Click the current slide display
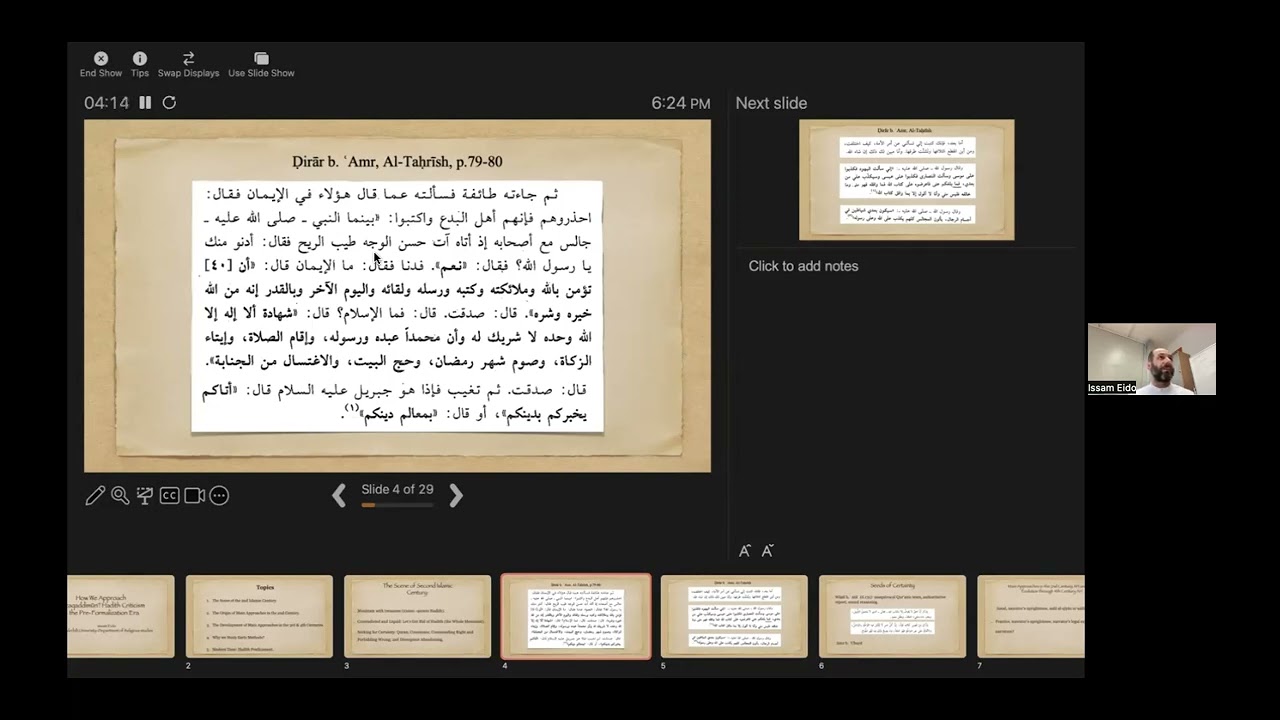The height and width of the screenshot is (720, 1280). [397, 296]
